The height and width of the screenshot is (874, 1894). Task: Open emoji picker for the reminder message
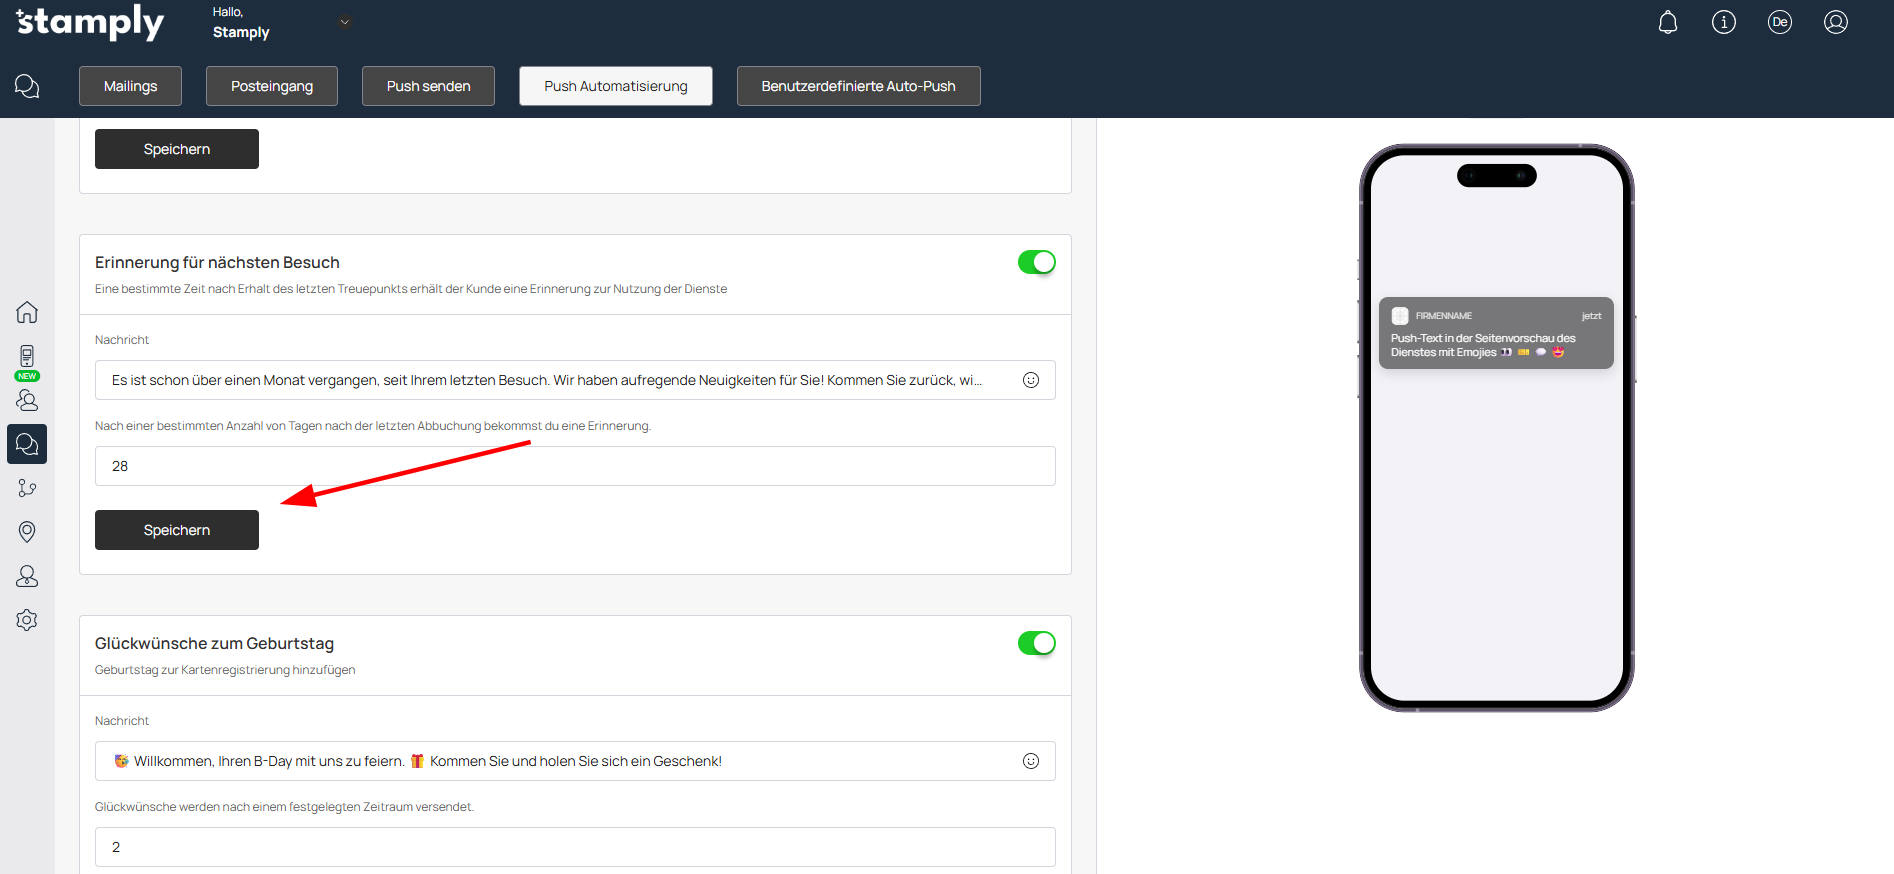point(1031,380)
